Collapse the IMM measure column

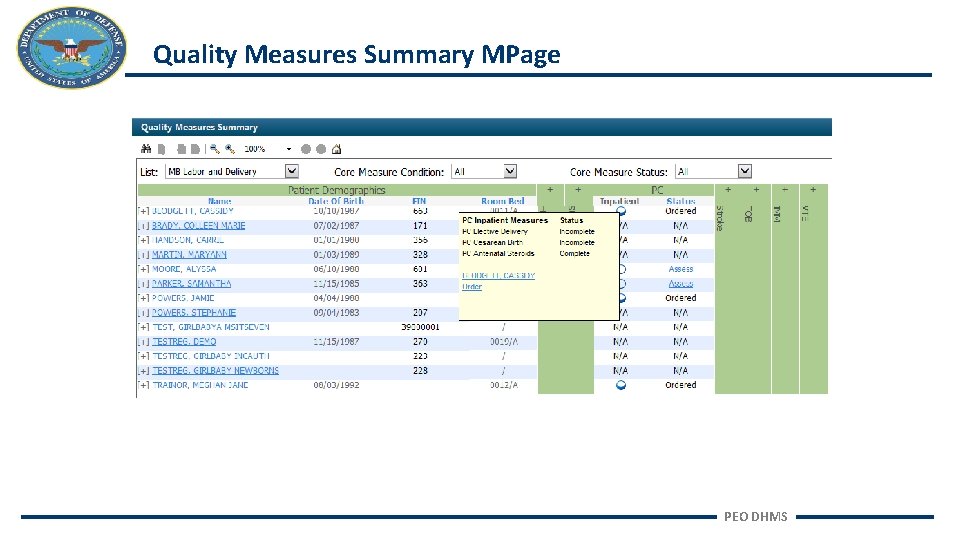(785, 190)
